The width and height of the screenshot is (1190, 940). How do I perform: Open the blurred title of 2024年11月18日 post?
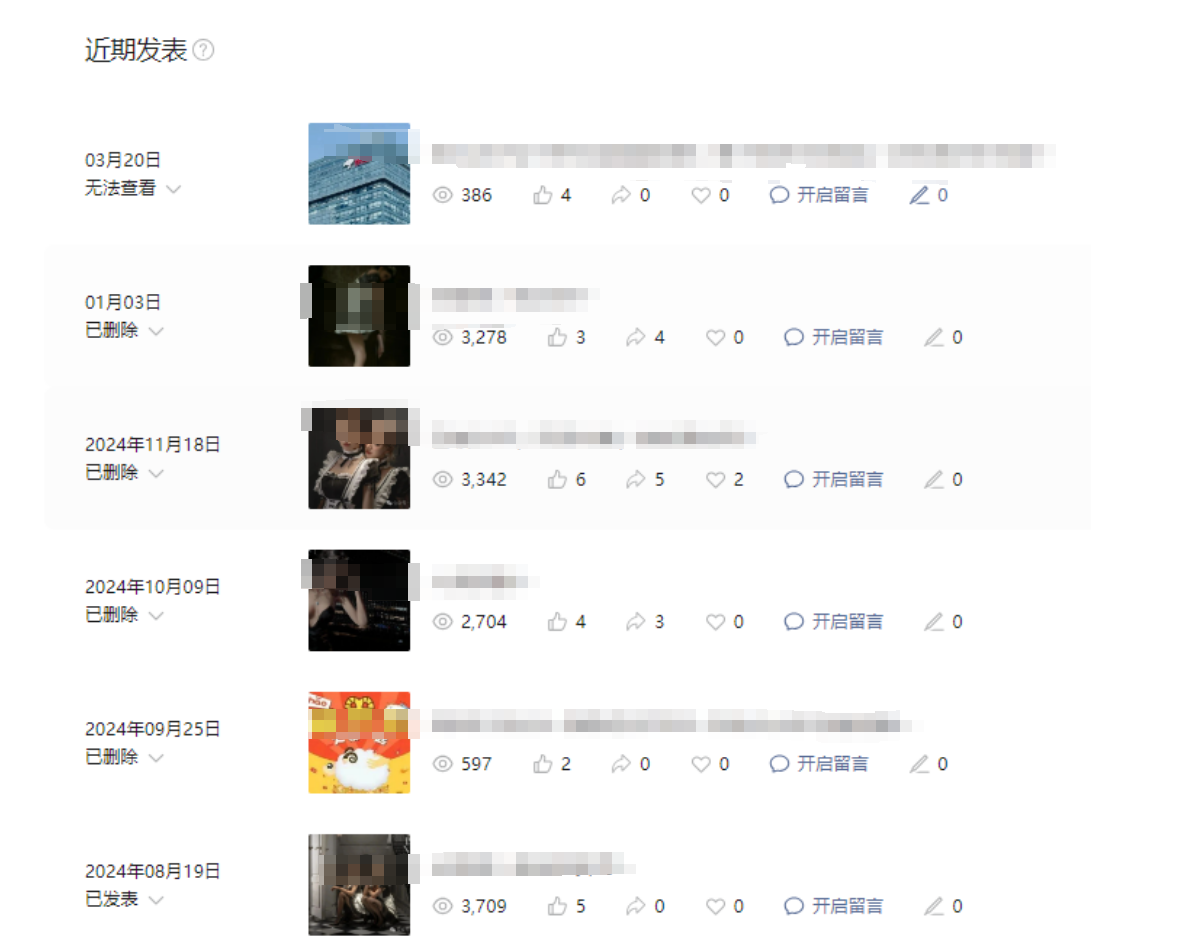pos(593,438)
